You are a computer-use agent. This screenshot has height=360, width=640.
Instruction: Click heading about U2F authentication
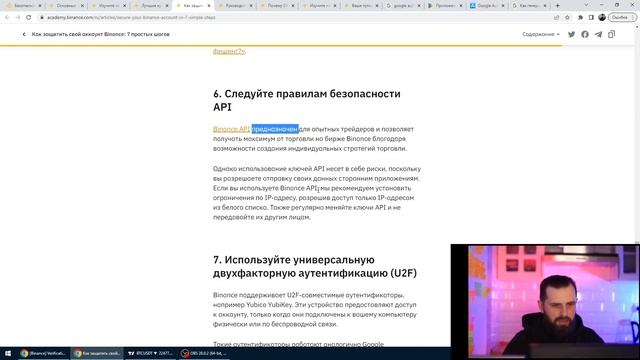315,266
